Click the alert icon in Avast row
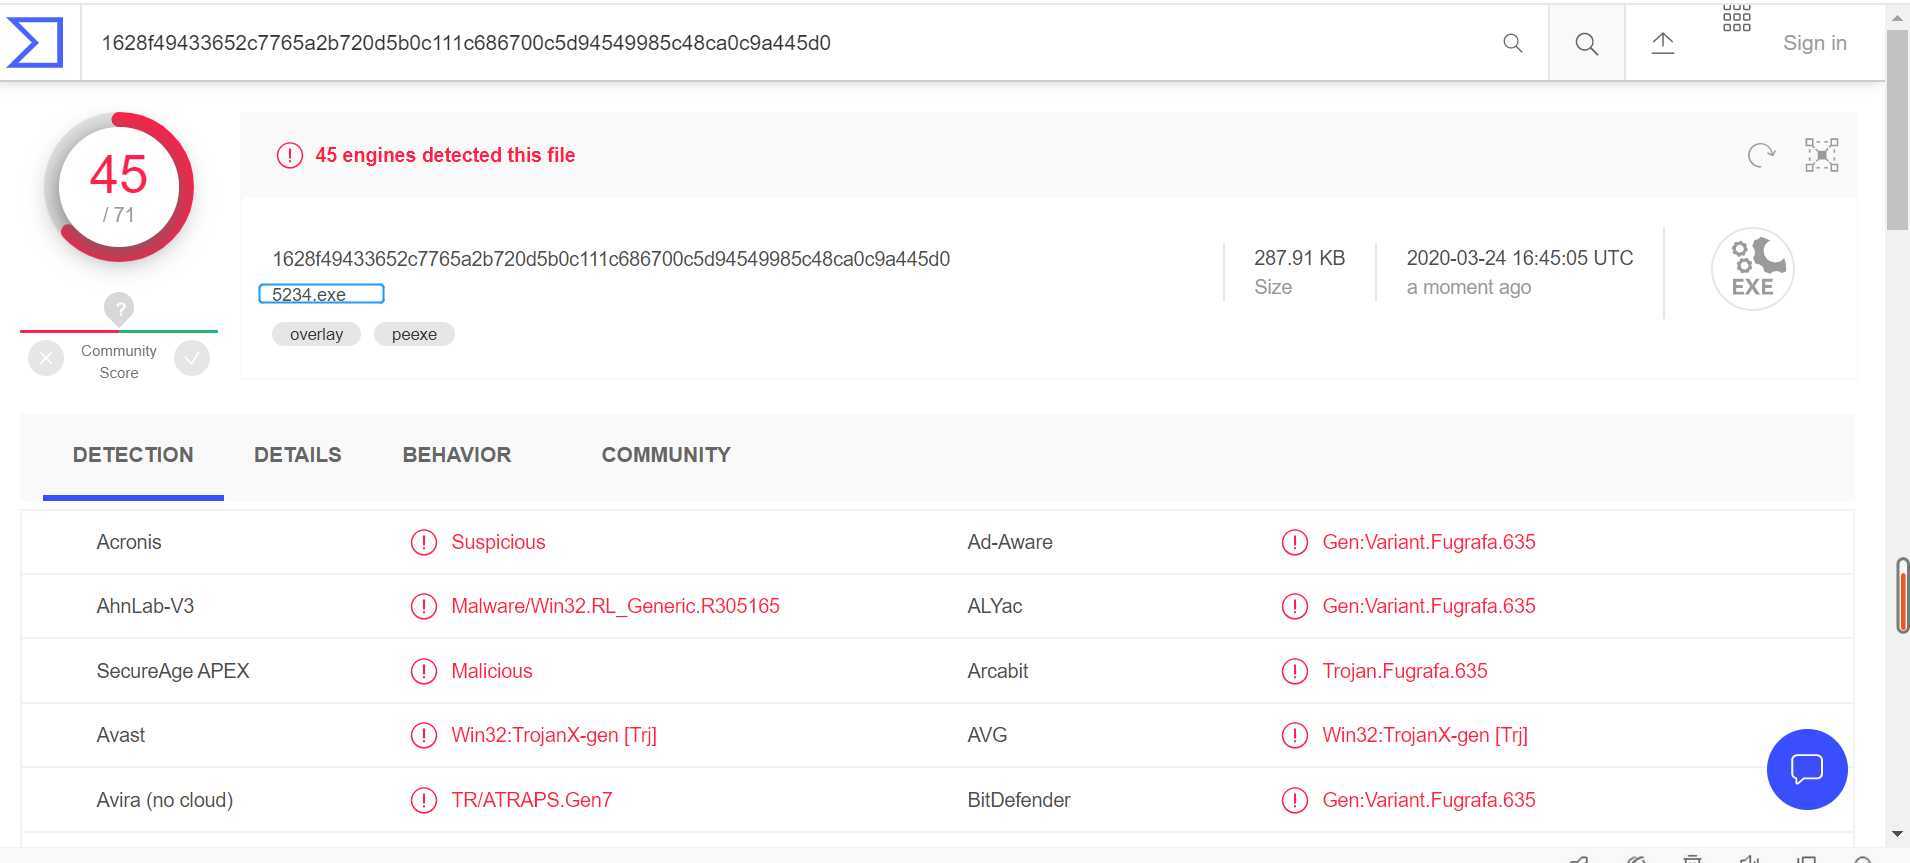The height and width of the screenshot is (863, 1910). pos(424,735)
